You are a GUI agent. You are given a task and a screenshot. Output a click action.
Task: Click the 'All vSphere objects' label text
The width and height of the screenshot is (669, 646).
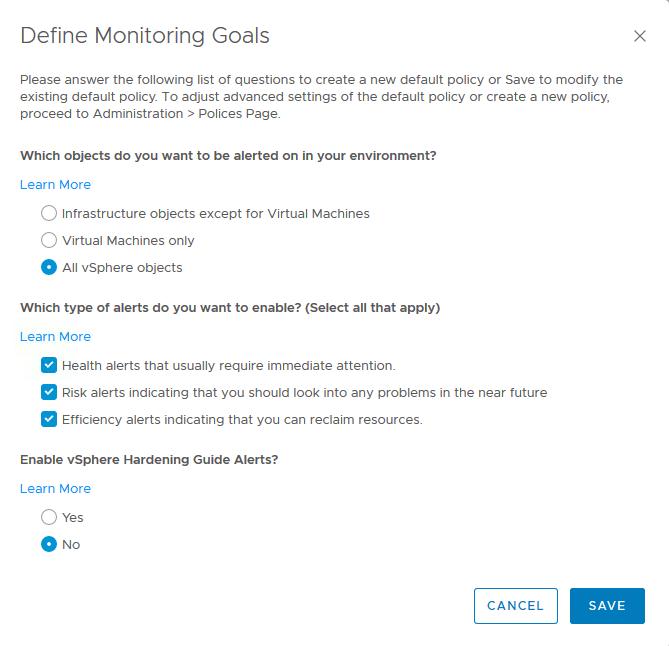122,268
